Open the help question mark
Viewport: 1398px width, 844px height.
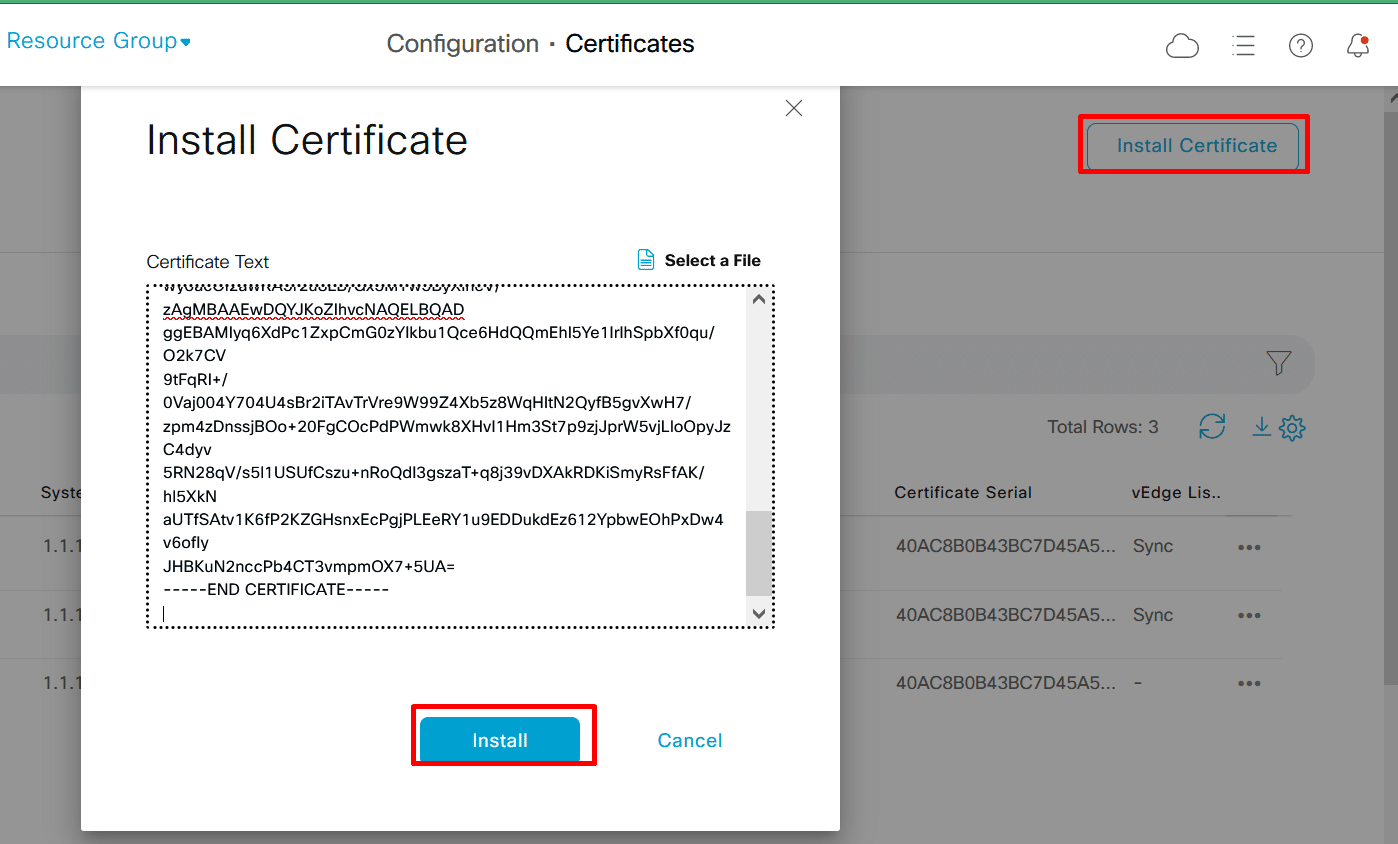pyautogui.click(x=1300, y=45)
